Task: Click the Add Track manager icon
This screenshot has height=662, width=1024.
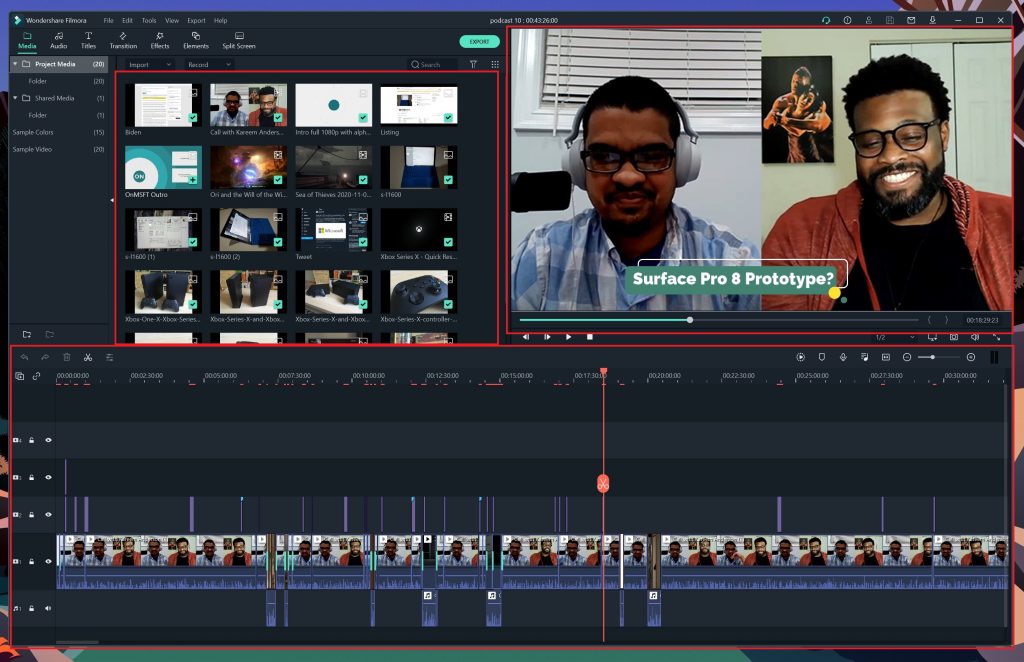Action: (x=20, y=376)
